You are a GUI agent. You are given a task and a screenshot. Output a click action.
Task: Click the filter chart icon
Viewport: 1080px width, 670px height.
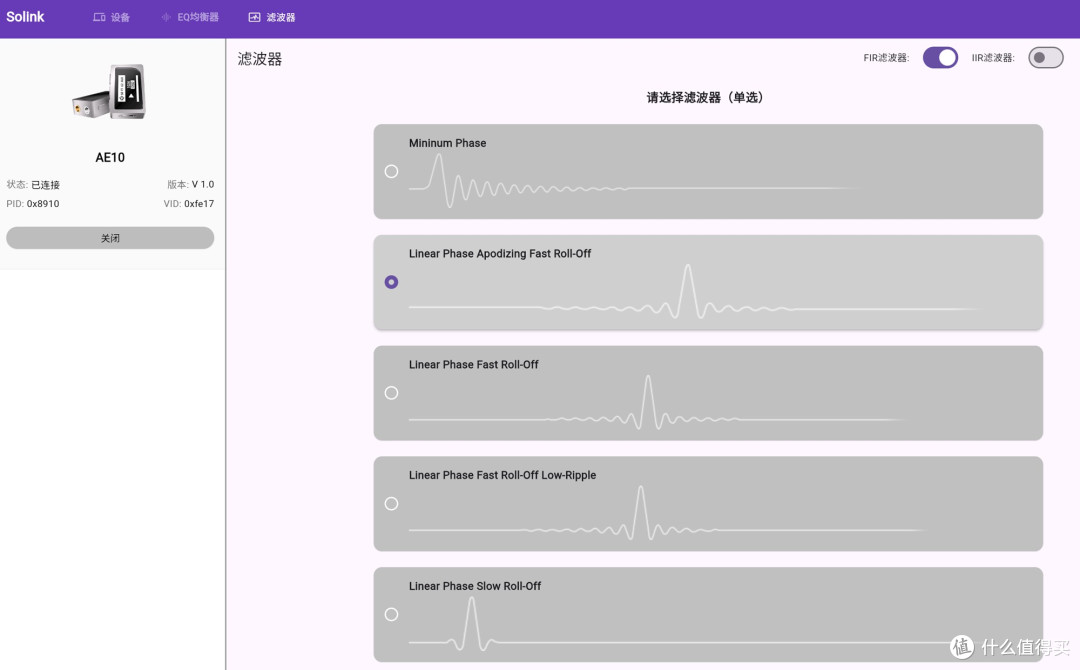(254, 17)
